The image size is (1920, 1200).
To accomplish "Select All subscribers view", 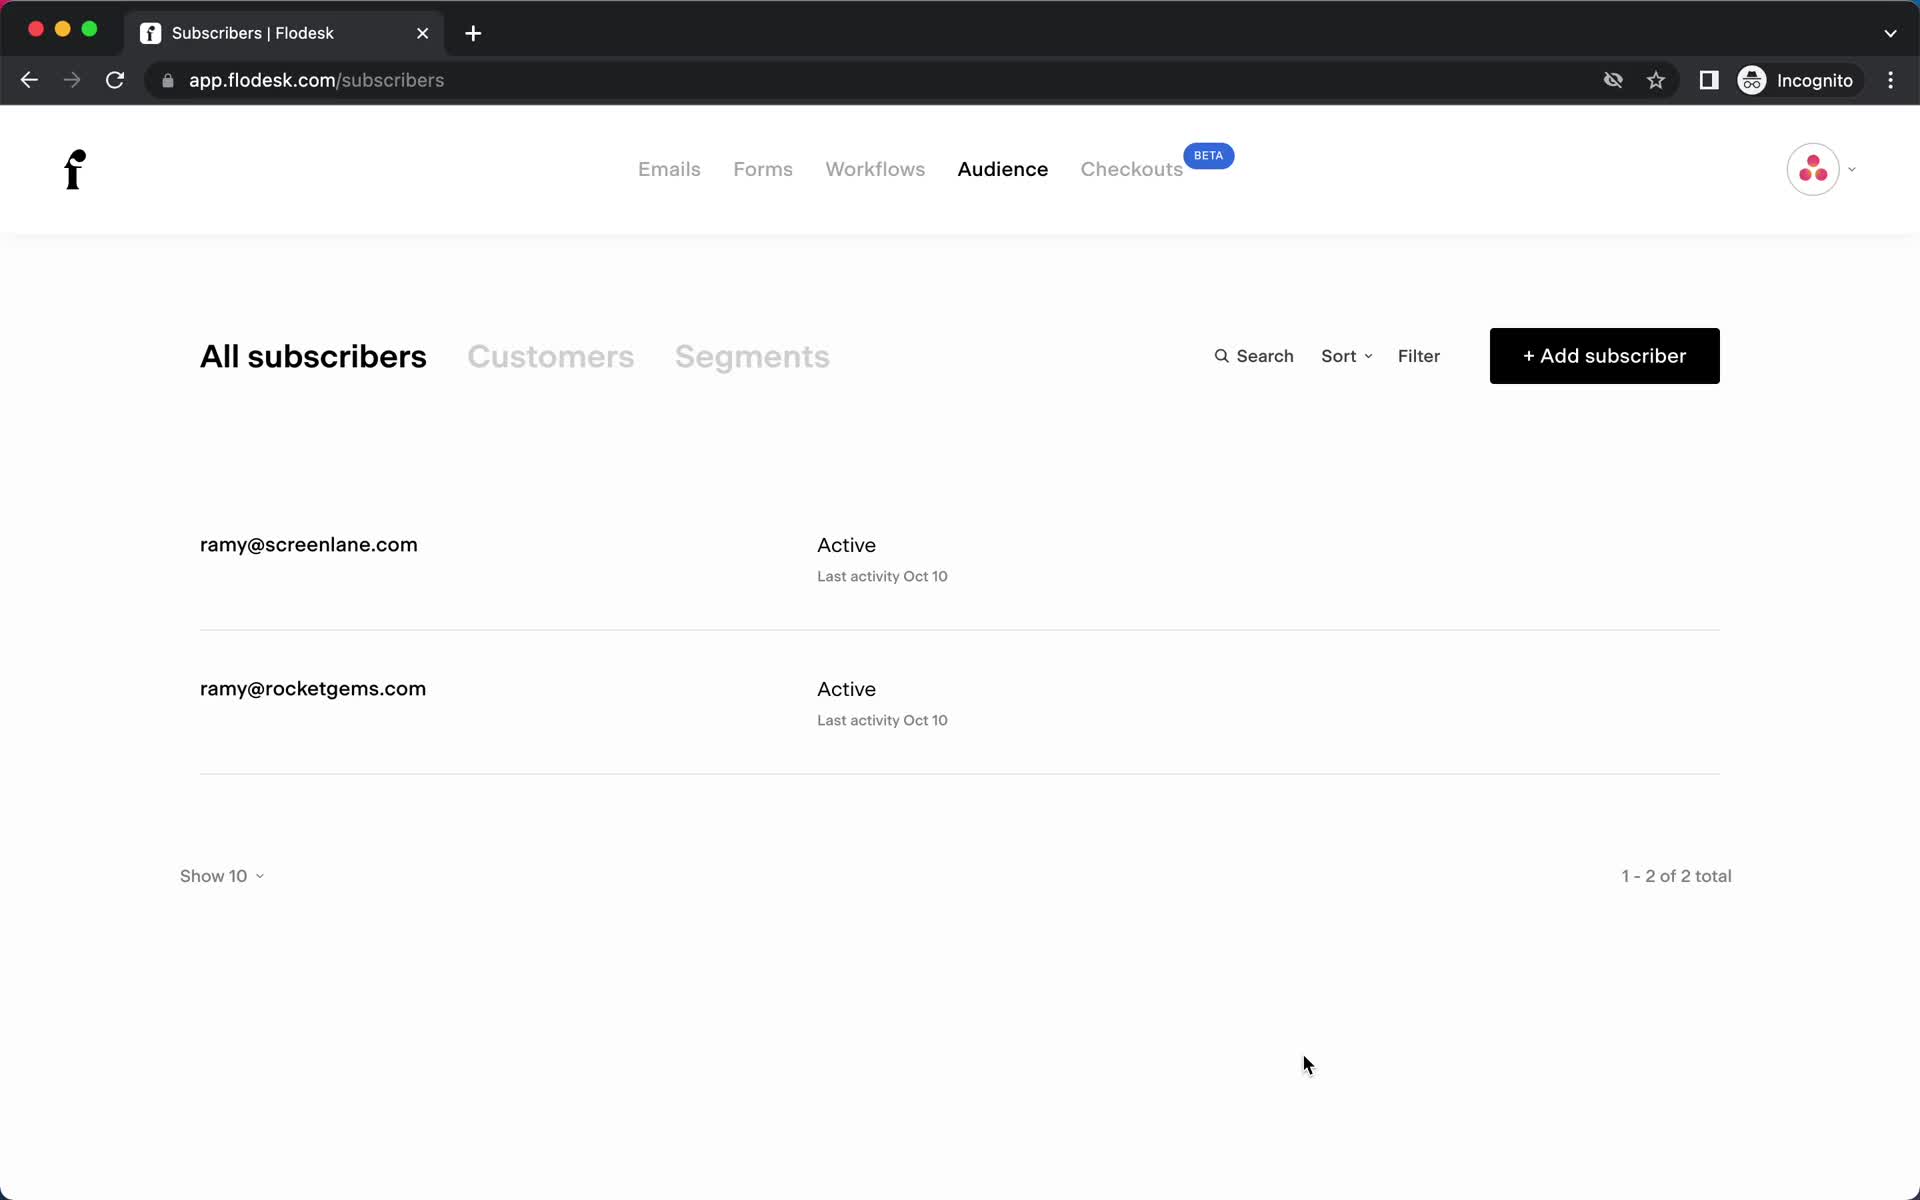I will click(x=314, y=355).
